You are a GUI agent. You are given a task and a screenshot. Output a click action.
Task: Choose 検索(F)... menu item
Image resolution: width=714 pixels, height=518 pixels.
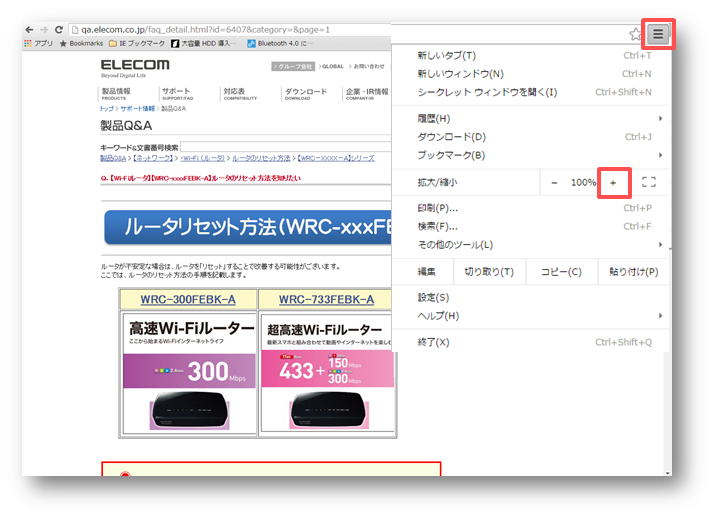click(530, 226)
